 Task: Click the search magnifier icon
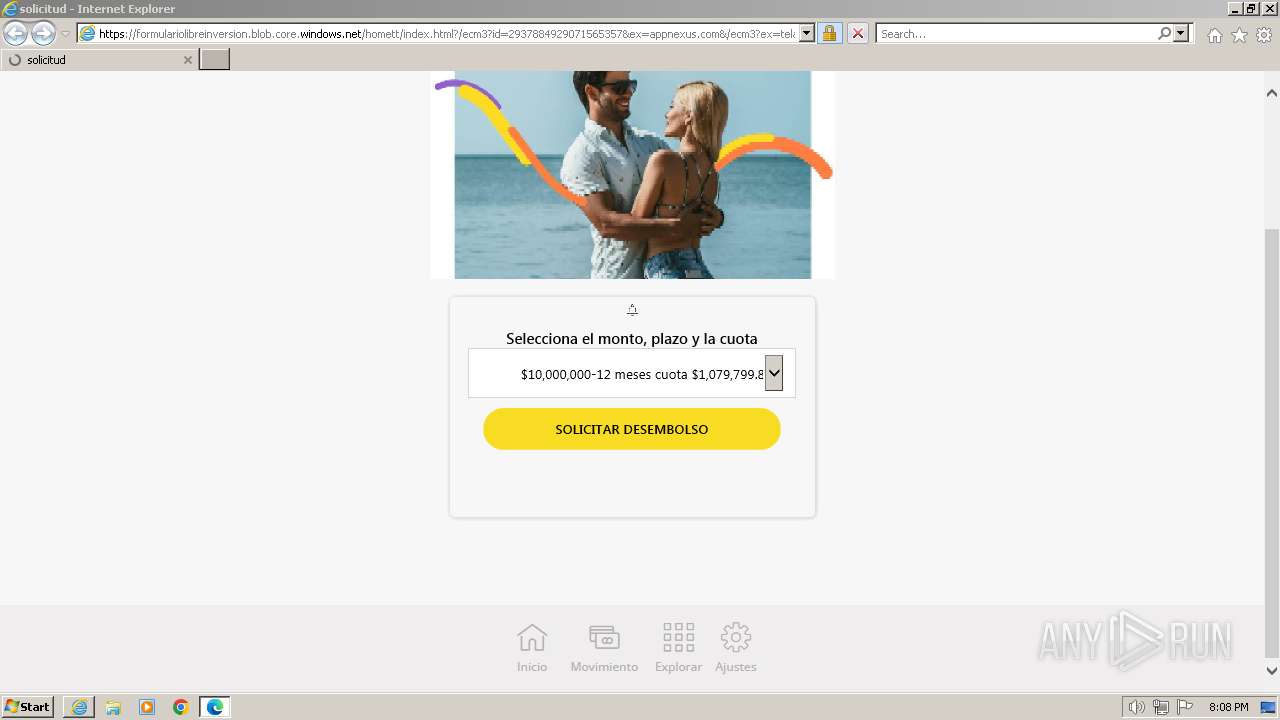pyautogui.click(x=1164, y=33)
